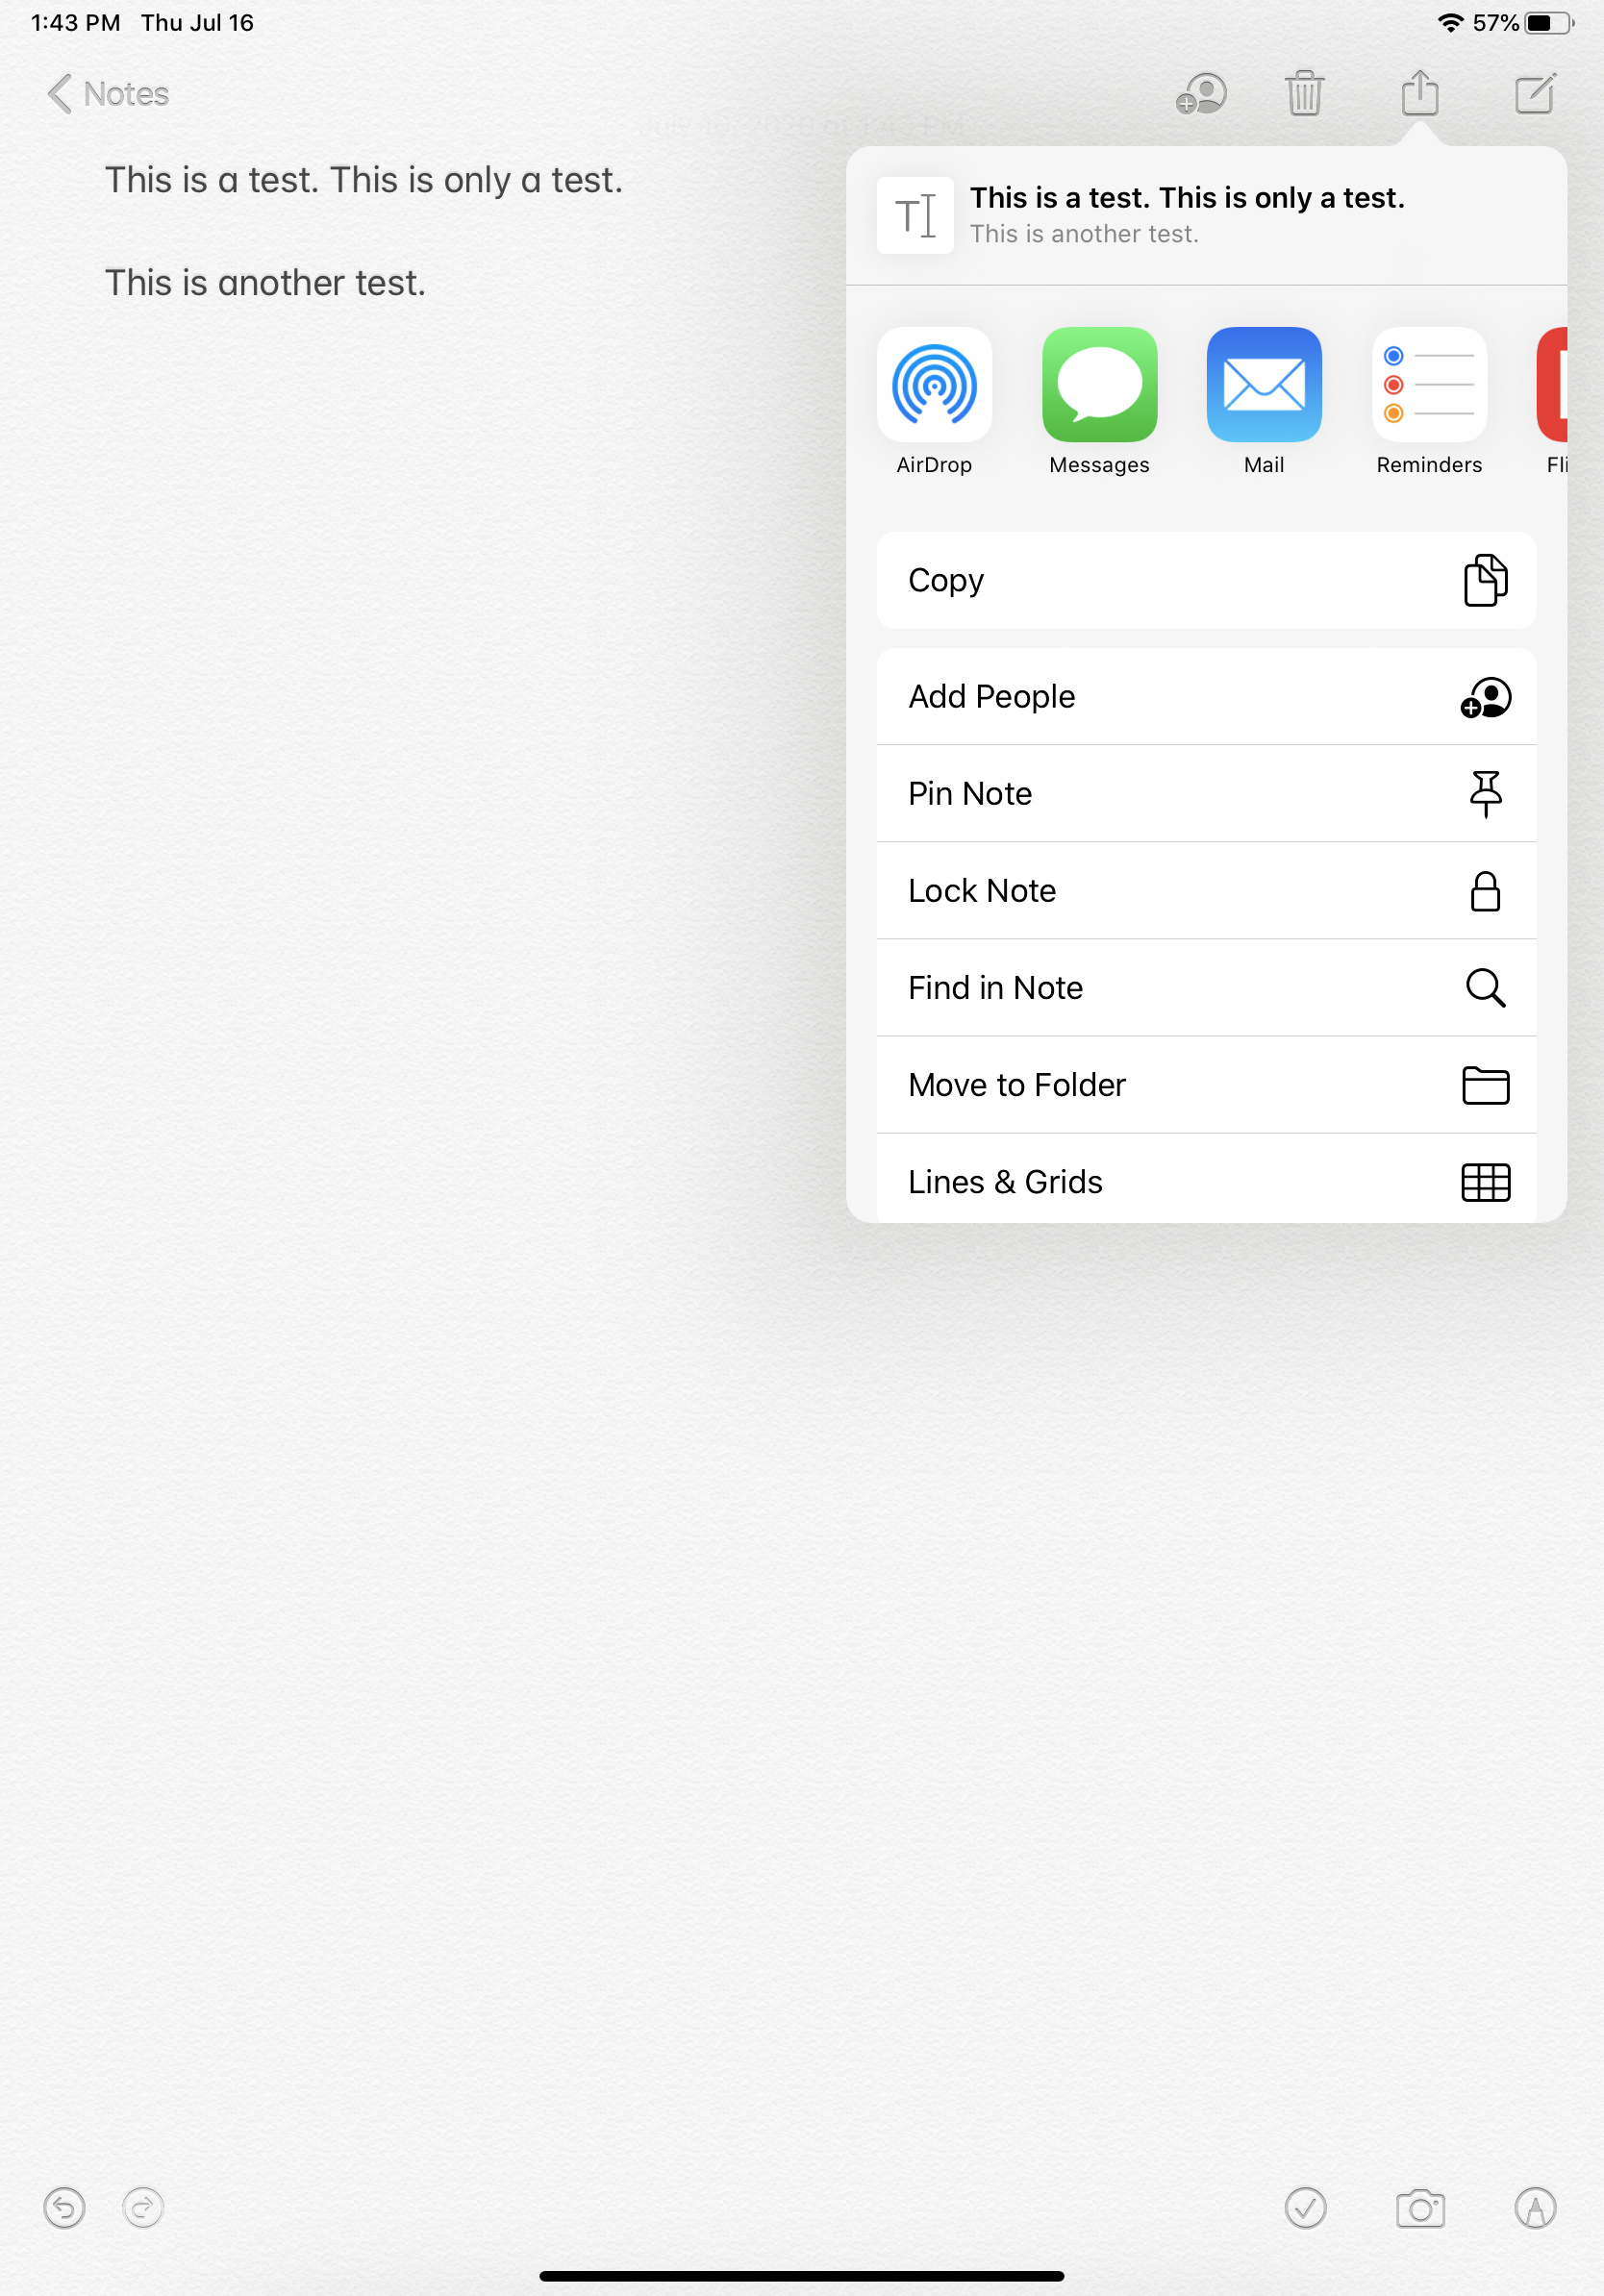Select Lock Note in the share sheet
Viewport: 1604px width, 2296px height.
click(x=1206, y=890)
